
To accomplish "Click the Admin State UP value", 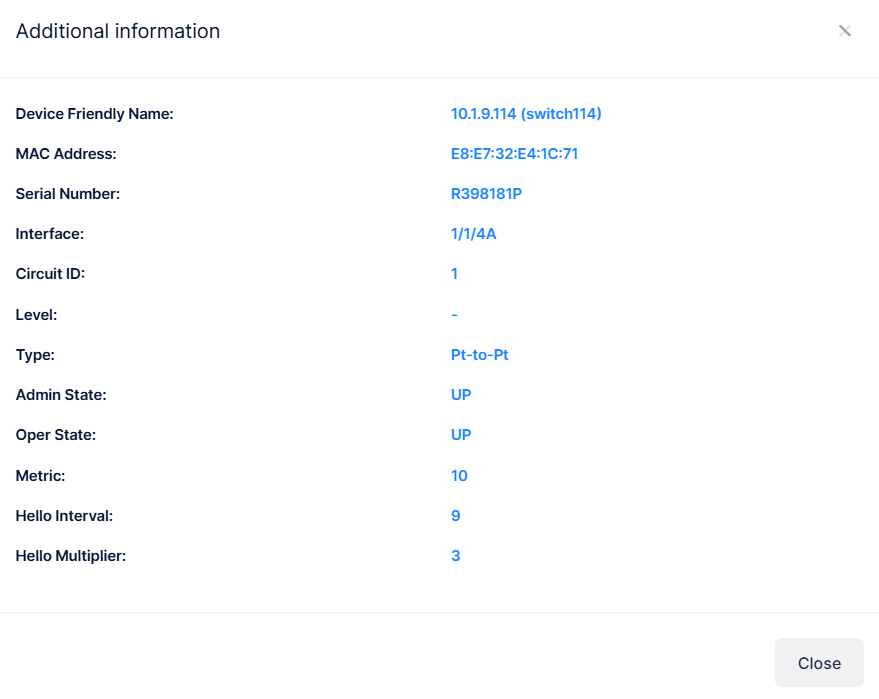I will coord(461,394).
